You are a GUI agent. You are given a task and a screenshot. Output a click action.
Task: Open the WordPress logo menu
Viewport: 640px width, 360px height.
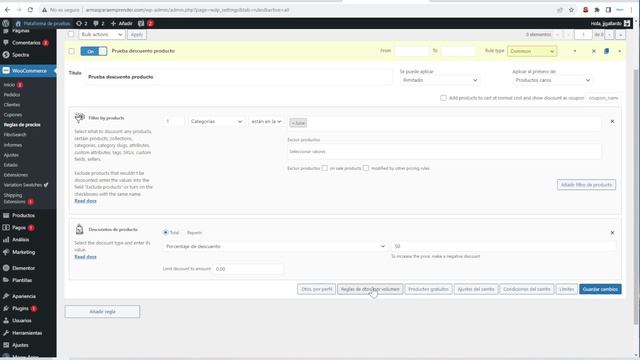click(6, 23)
